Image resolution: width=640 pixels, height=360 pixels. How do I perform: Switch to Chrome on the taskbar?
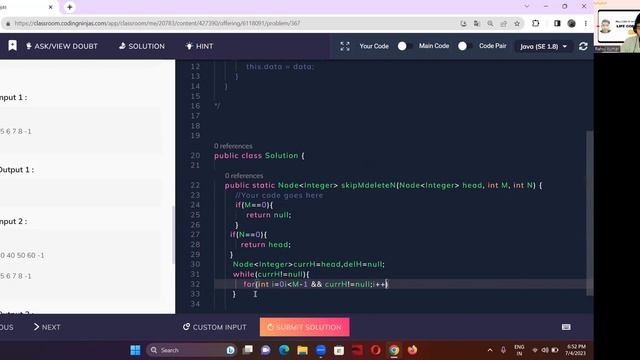tap(394, 350)
